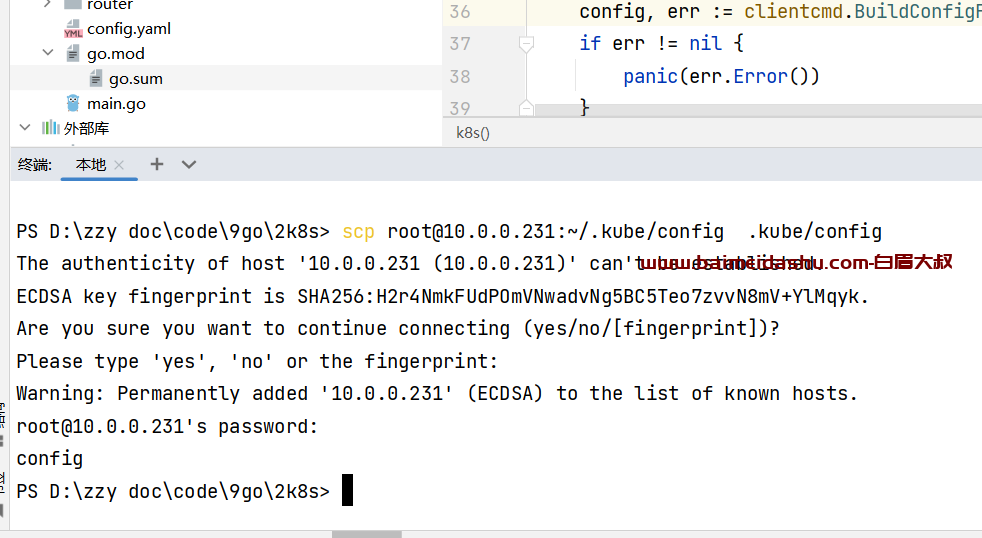Click the horizontal scrollbar thumb at bottom
Viewport: 982px width, 538px height.
click(366, 534)
